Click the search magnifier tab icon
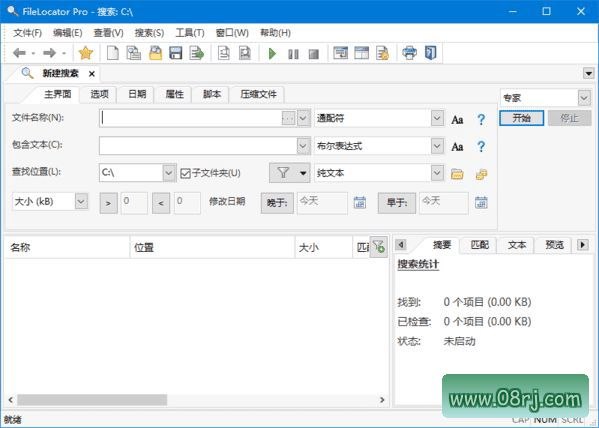 tap(27, 73)
